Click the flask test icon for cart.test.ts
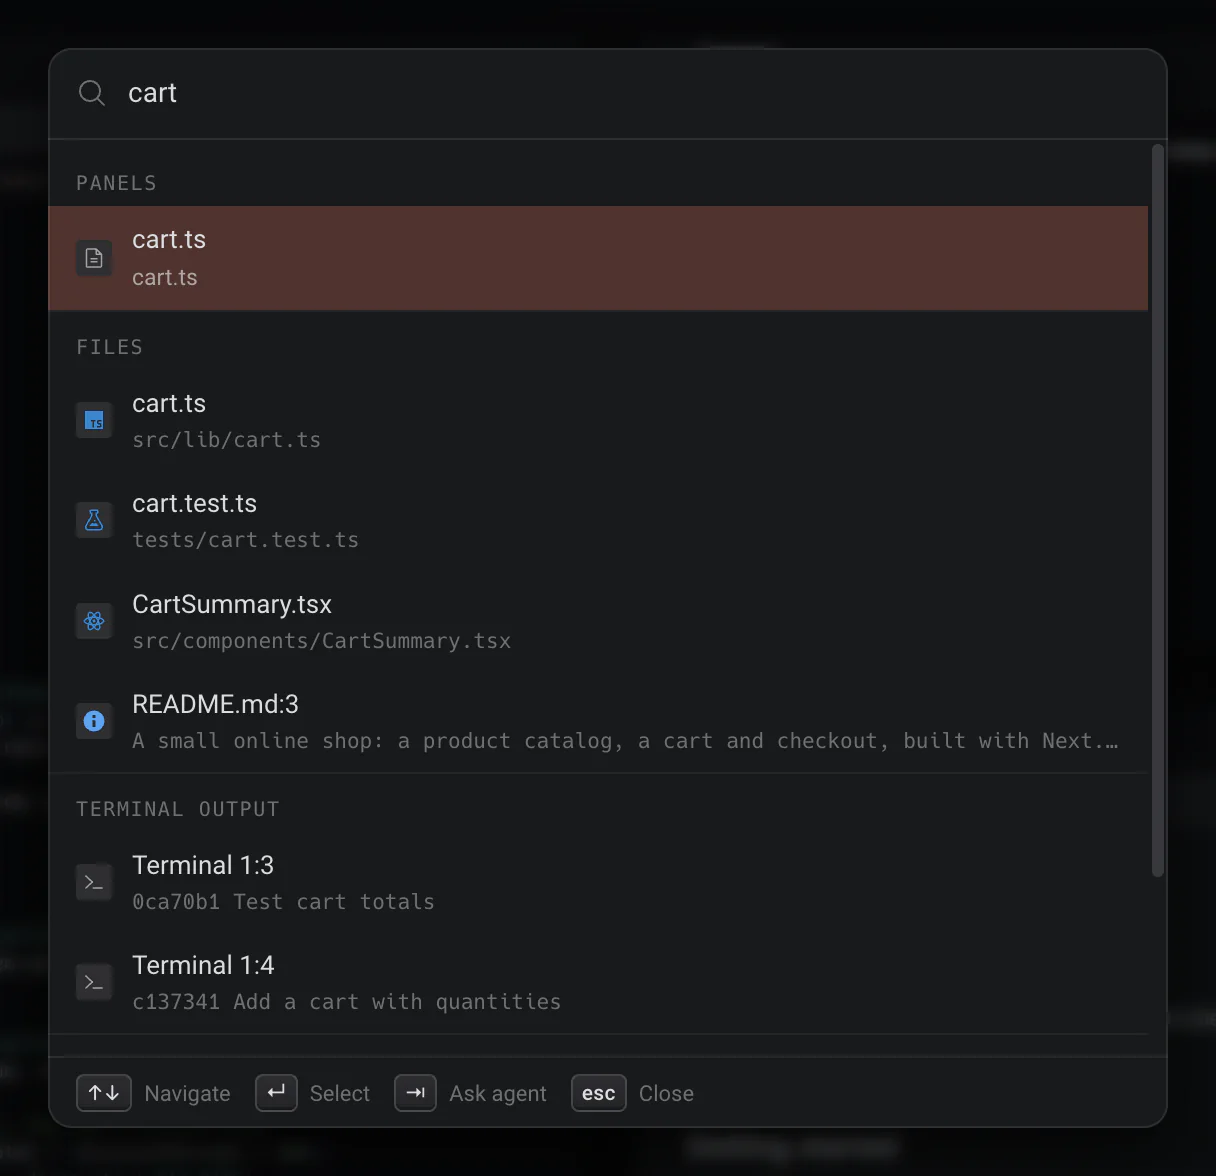 pyautogui.click(x=94, y=521)
